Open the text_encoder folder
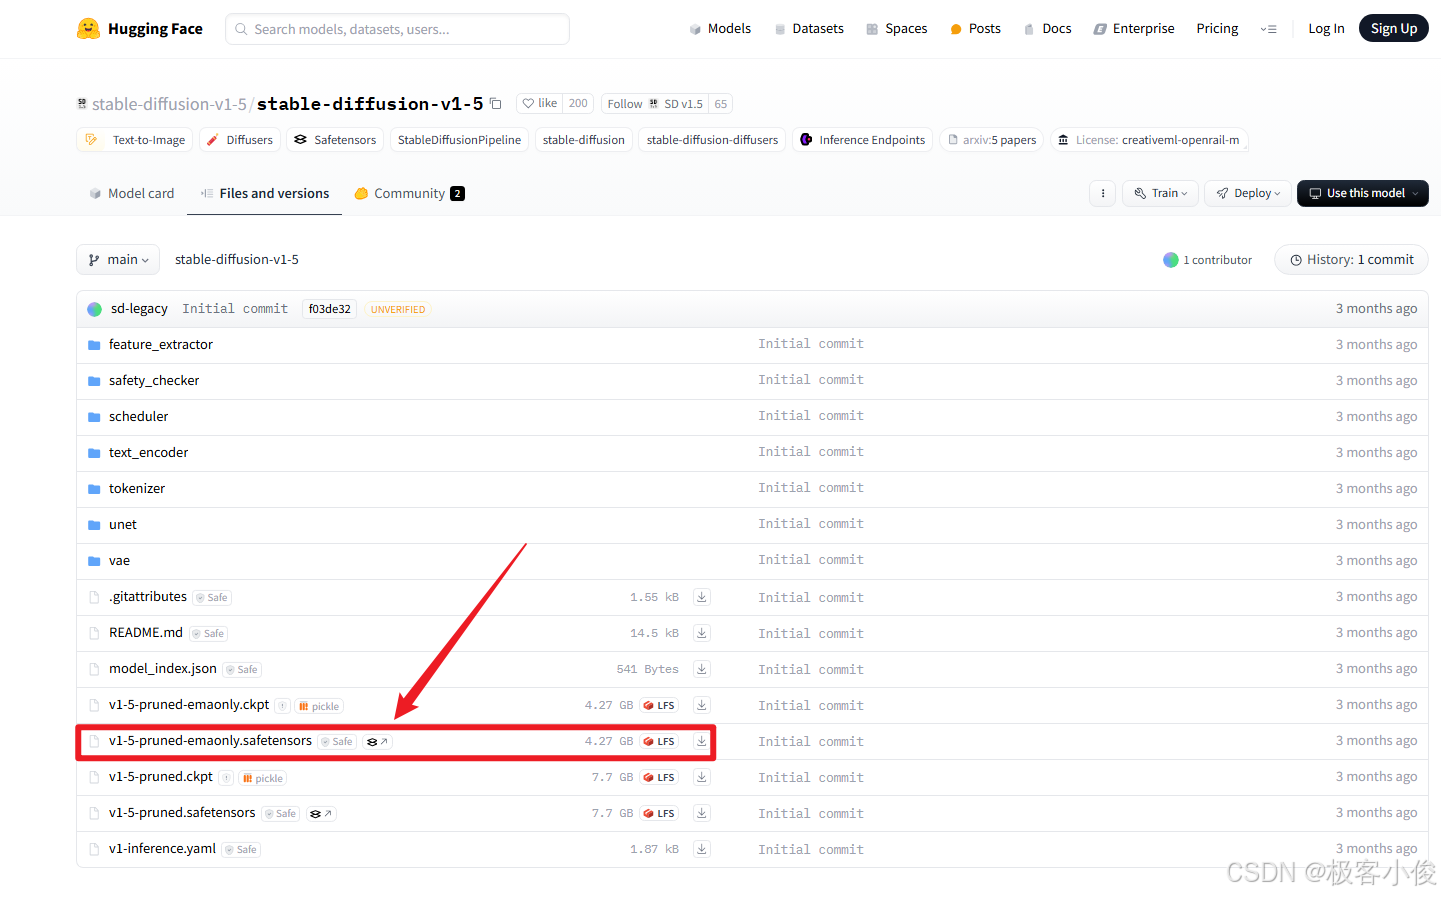Screen dimensions: 1441x898 148,453
